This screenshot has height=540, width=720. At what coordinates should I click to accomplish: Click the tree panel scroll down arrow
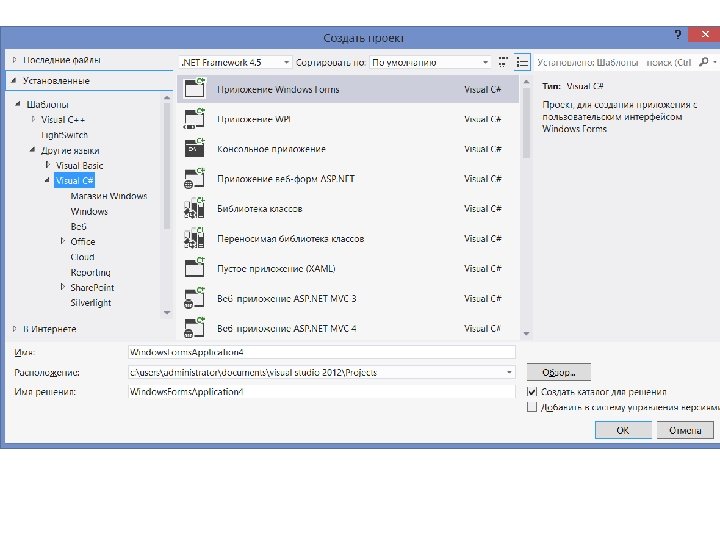pyautogui.click(x=167, y=312)
